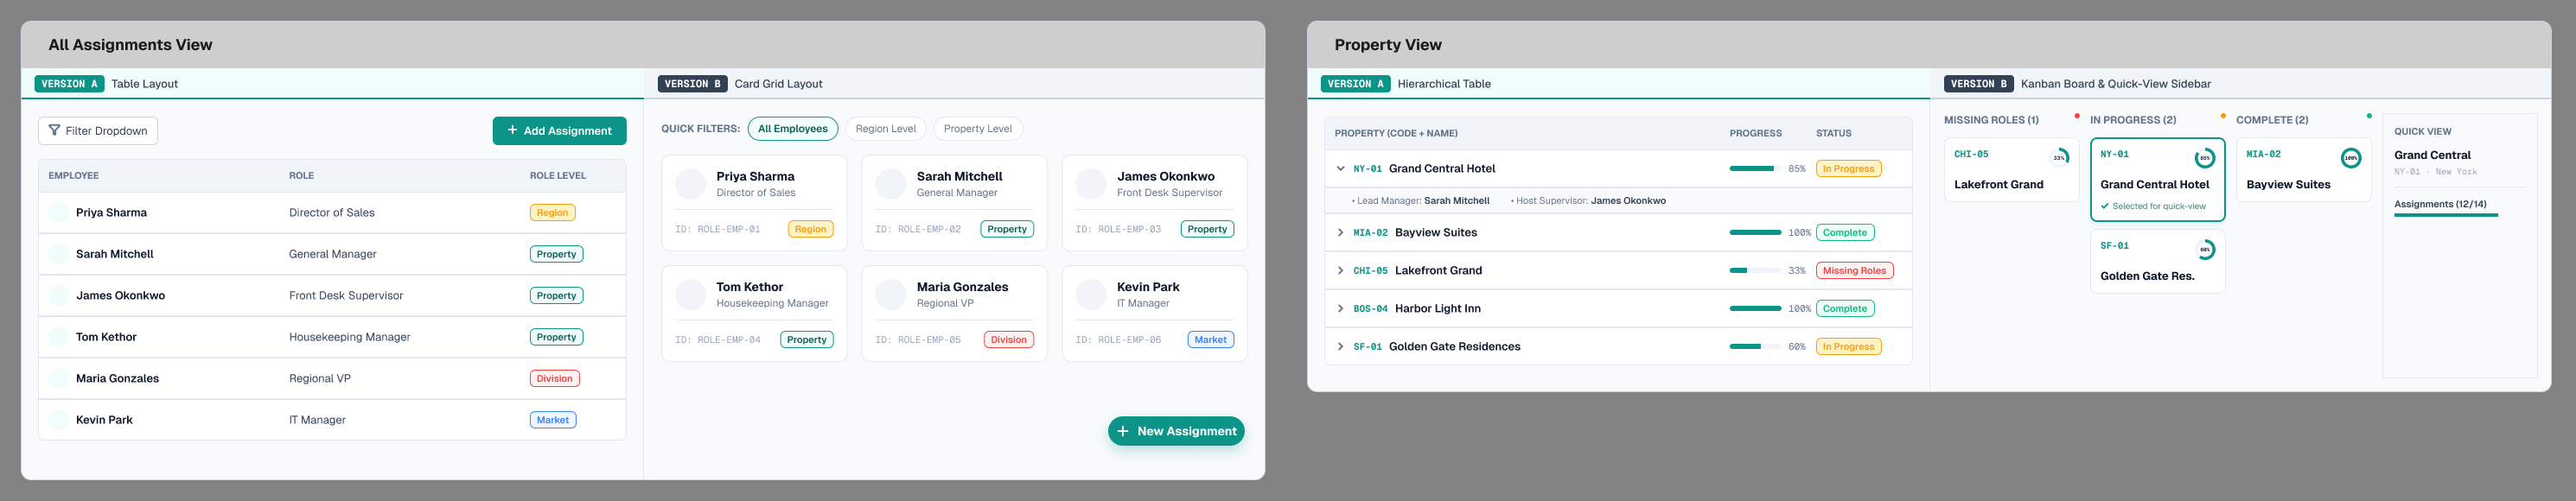Click the Sarah Mitchell Lead Manager name
The width and height of the screenshot is (2576, 501).
pos(1456,201)
